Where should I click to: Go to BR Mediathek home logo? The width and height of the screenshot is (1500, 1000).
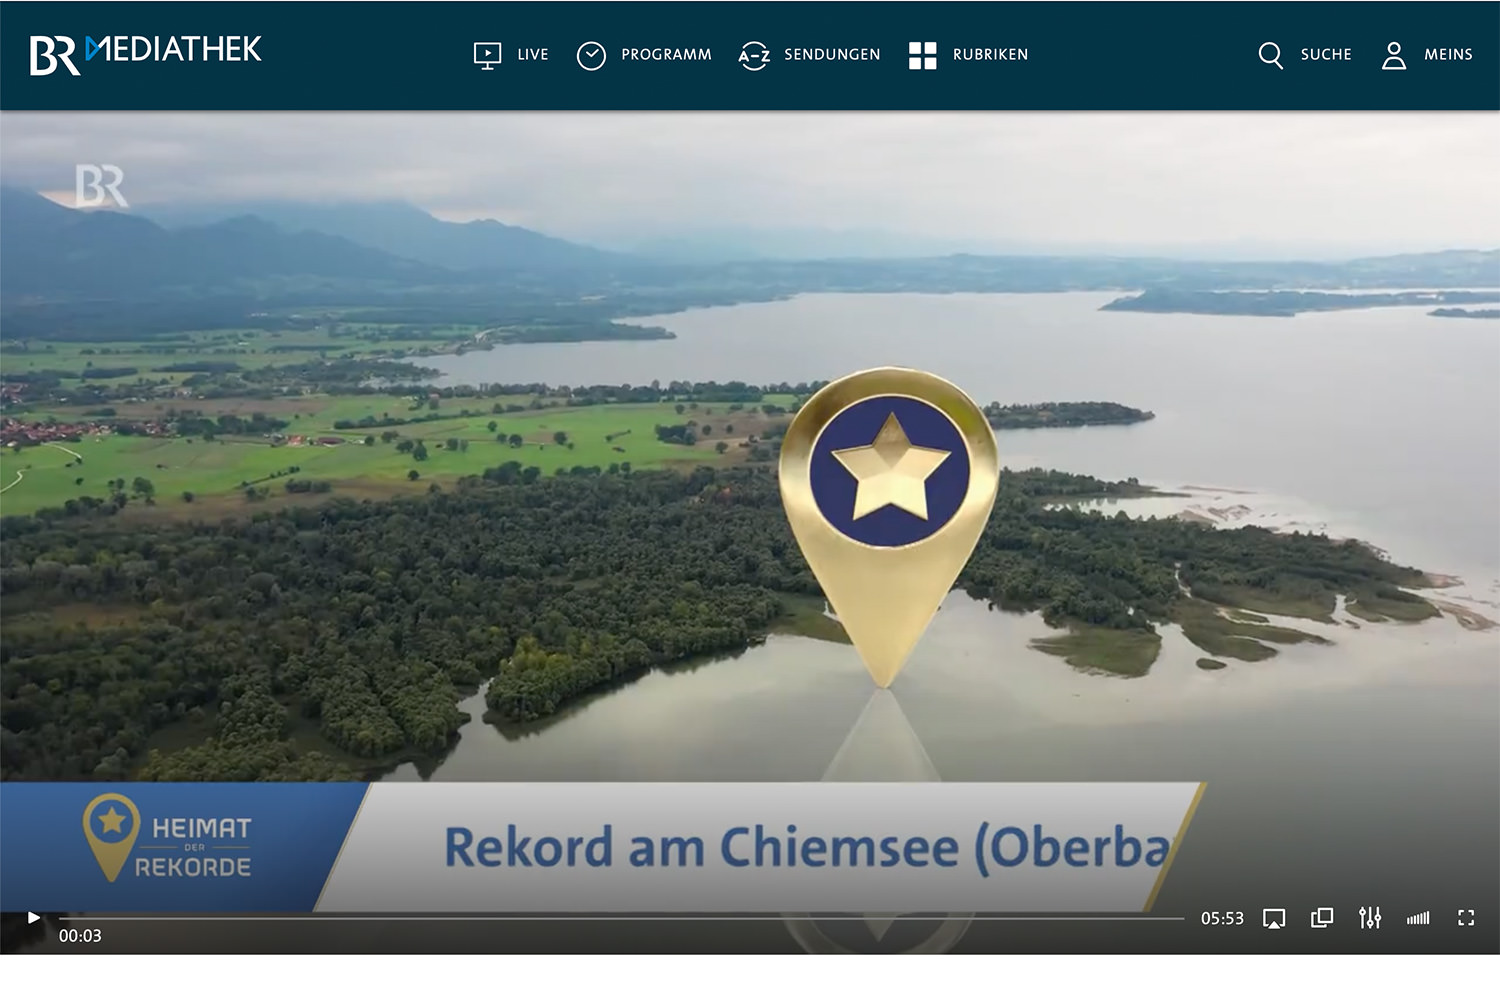click(x=146, y=54)
